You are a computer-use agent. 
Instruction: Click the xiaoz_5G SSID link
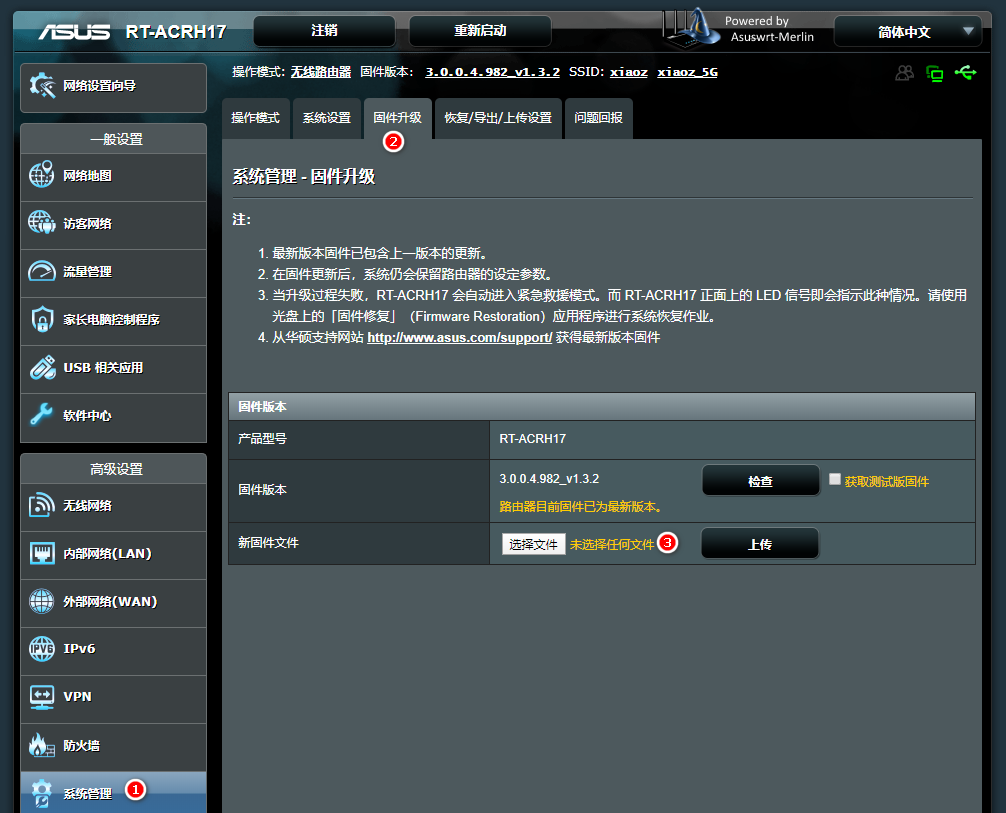[687, 72]
